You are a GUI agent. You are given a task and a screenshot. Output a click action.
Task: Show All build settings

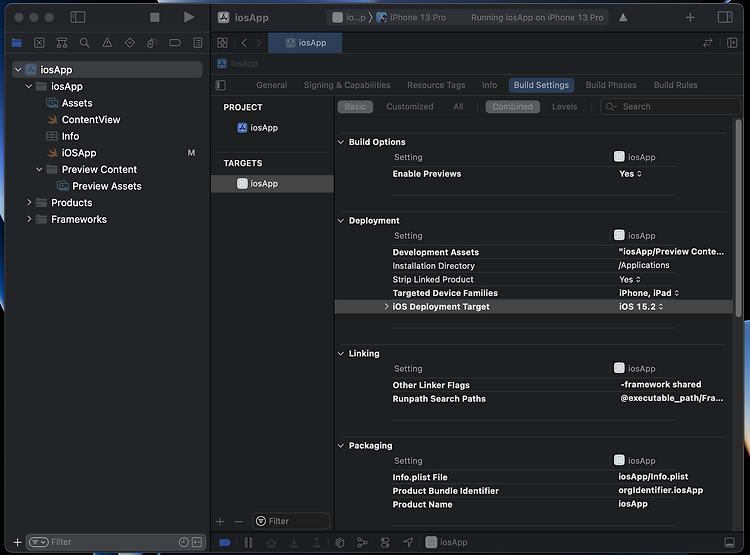pyautogui.click(x=458, y=106)
